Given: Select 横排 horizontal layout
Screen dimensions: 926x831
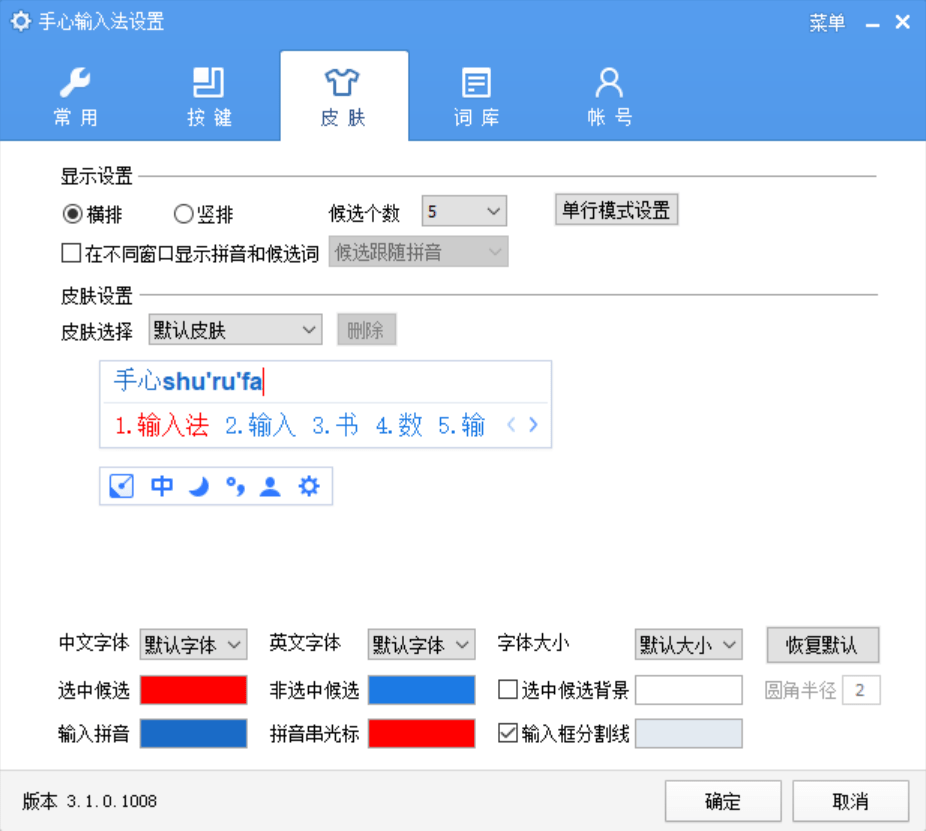Looking at the screenshot, I should tap(92, 214).
